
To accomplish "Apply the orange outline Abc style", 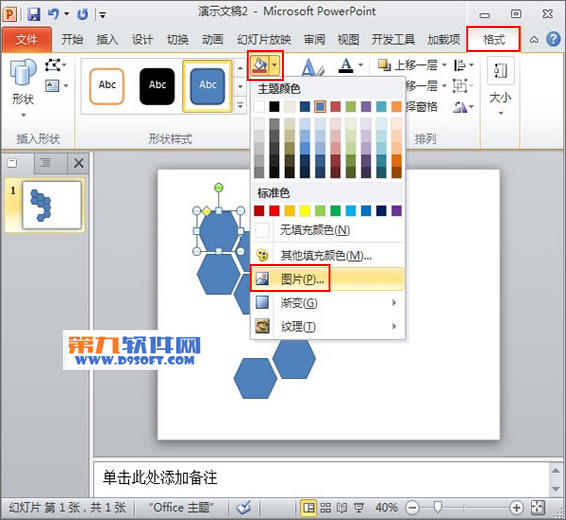I will pyautogui.click(x=107, y=86).
